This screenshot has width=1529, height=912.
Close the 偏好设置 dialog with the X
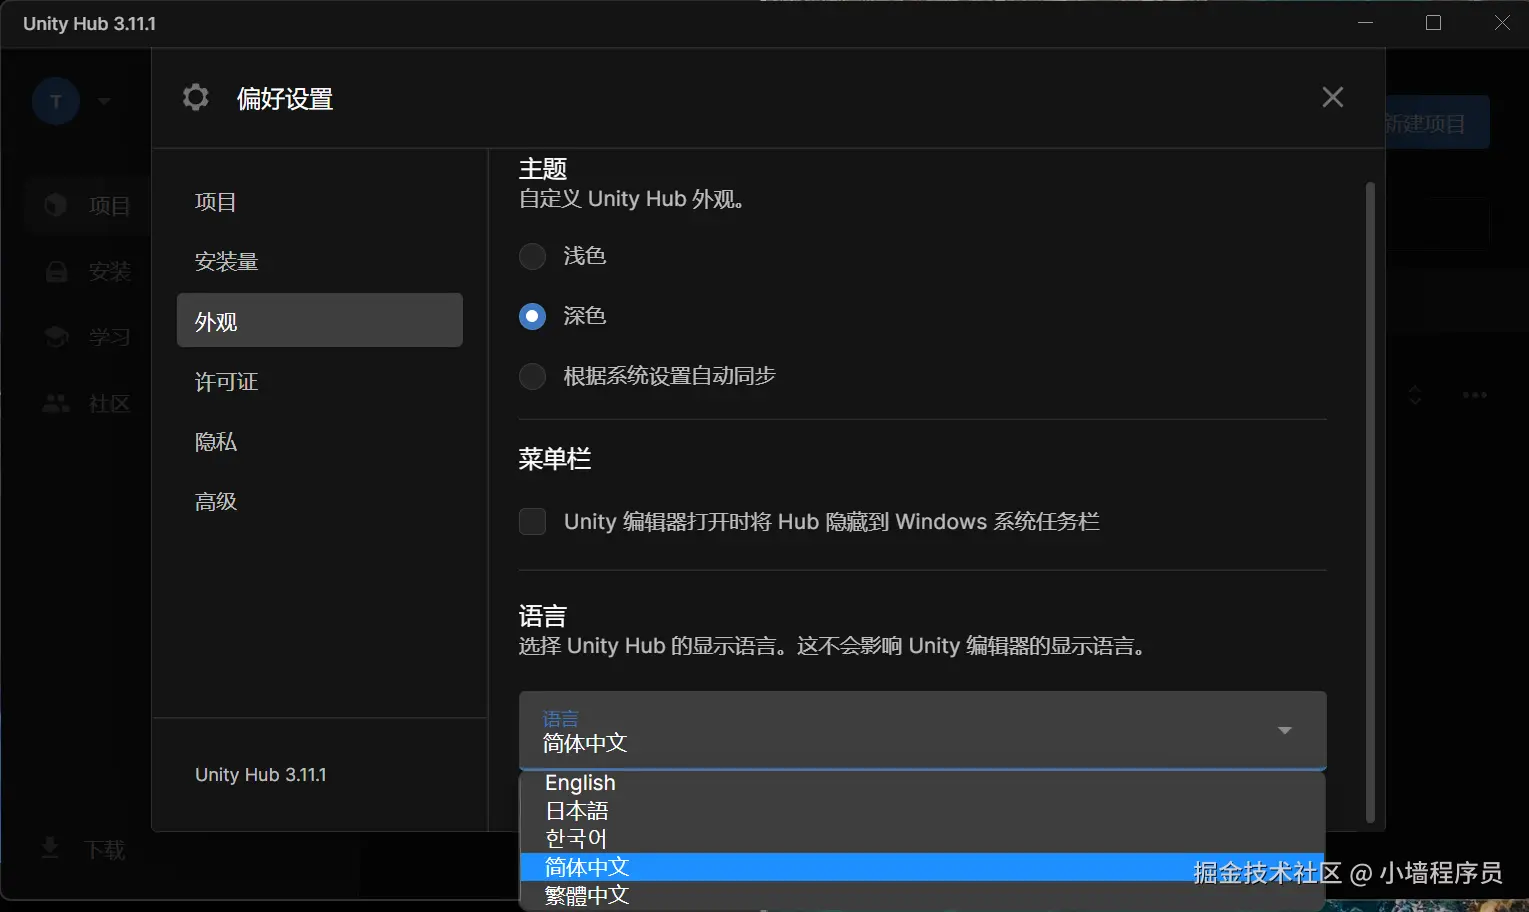[x=1332, y=97]
